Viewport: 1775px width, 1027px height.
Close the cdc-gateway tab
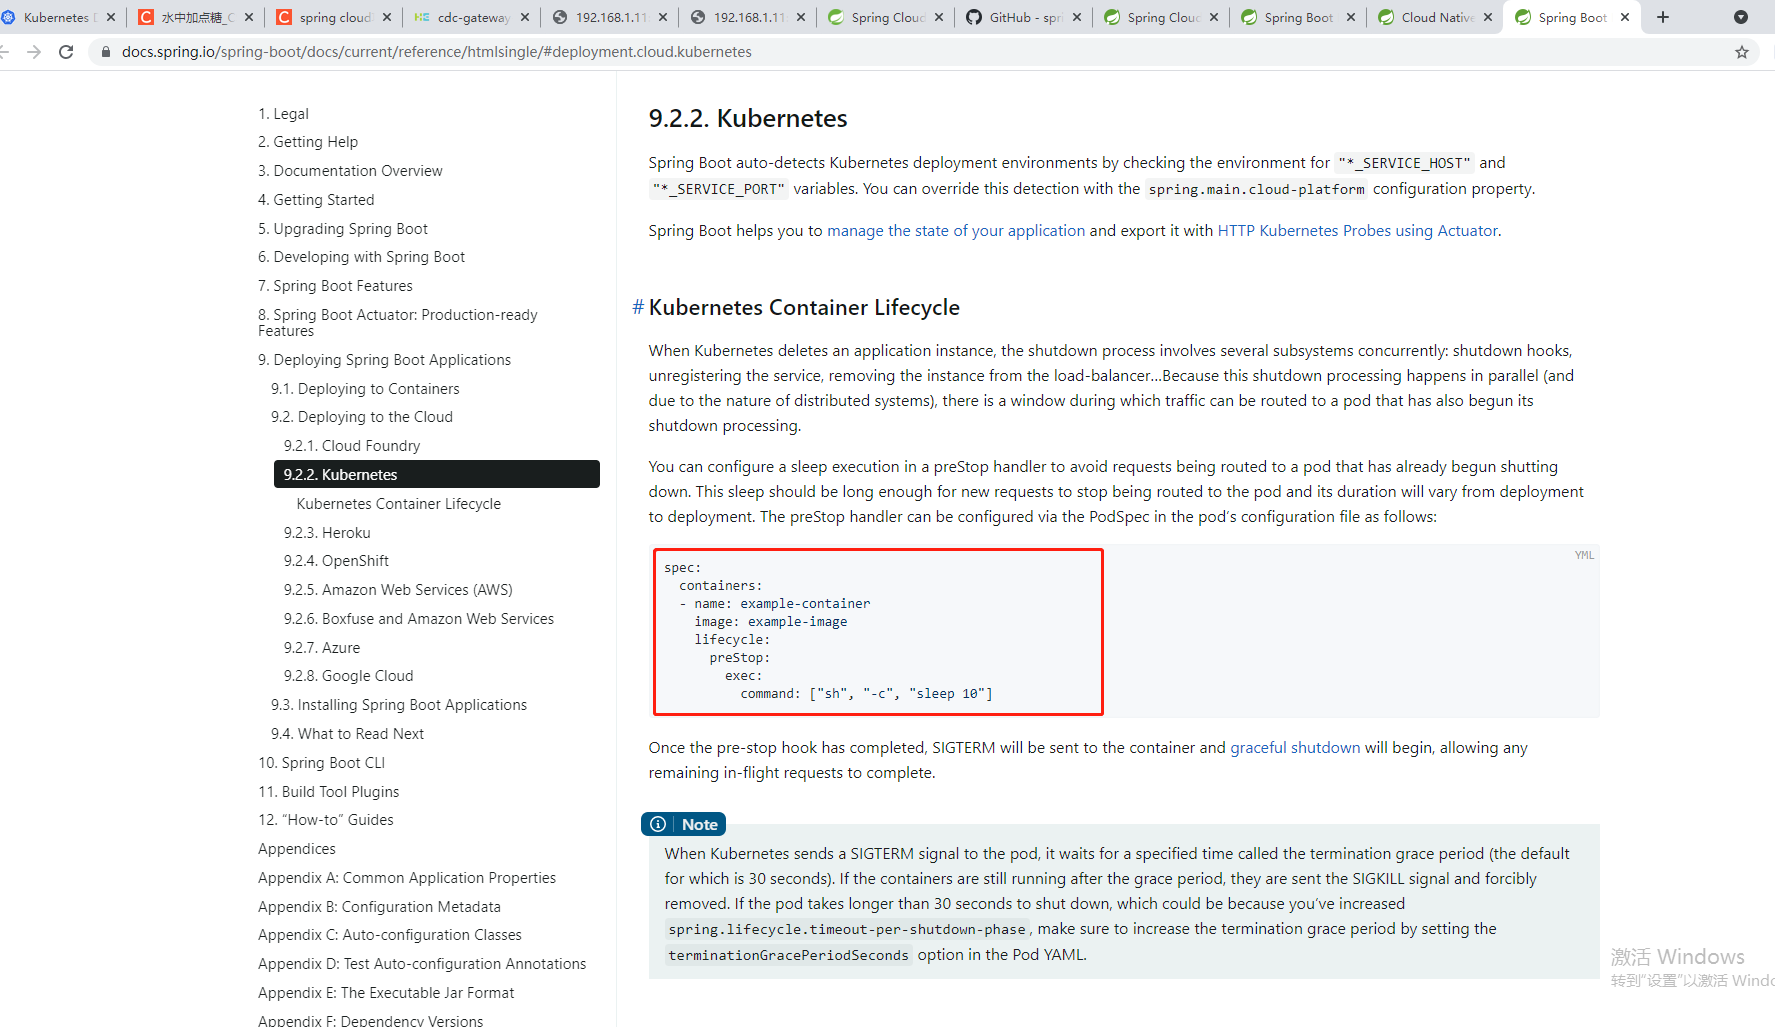(x=525, y=17)
